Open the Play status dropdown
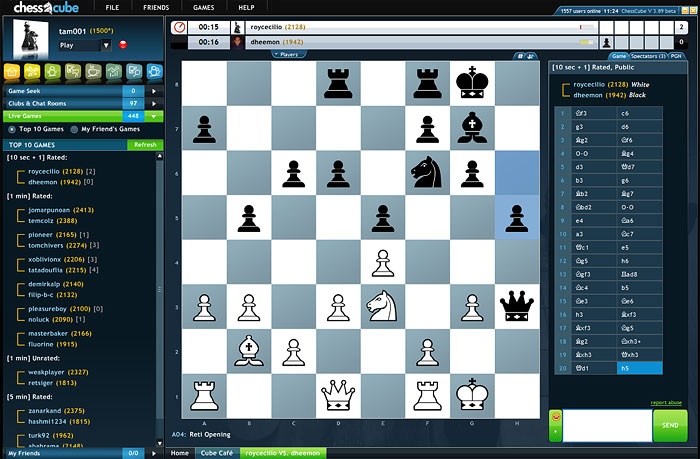The image size is (700, 459). click(106, 45)
